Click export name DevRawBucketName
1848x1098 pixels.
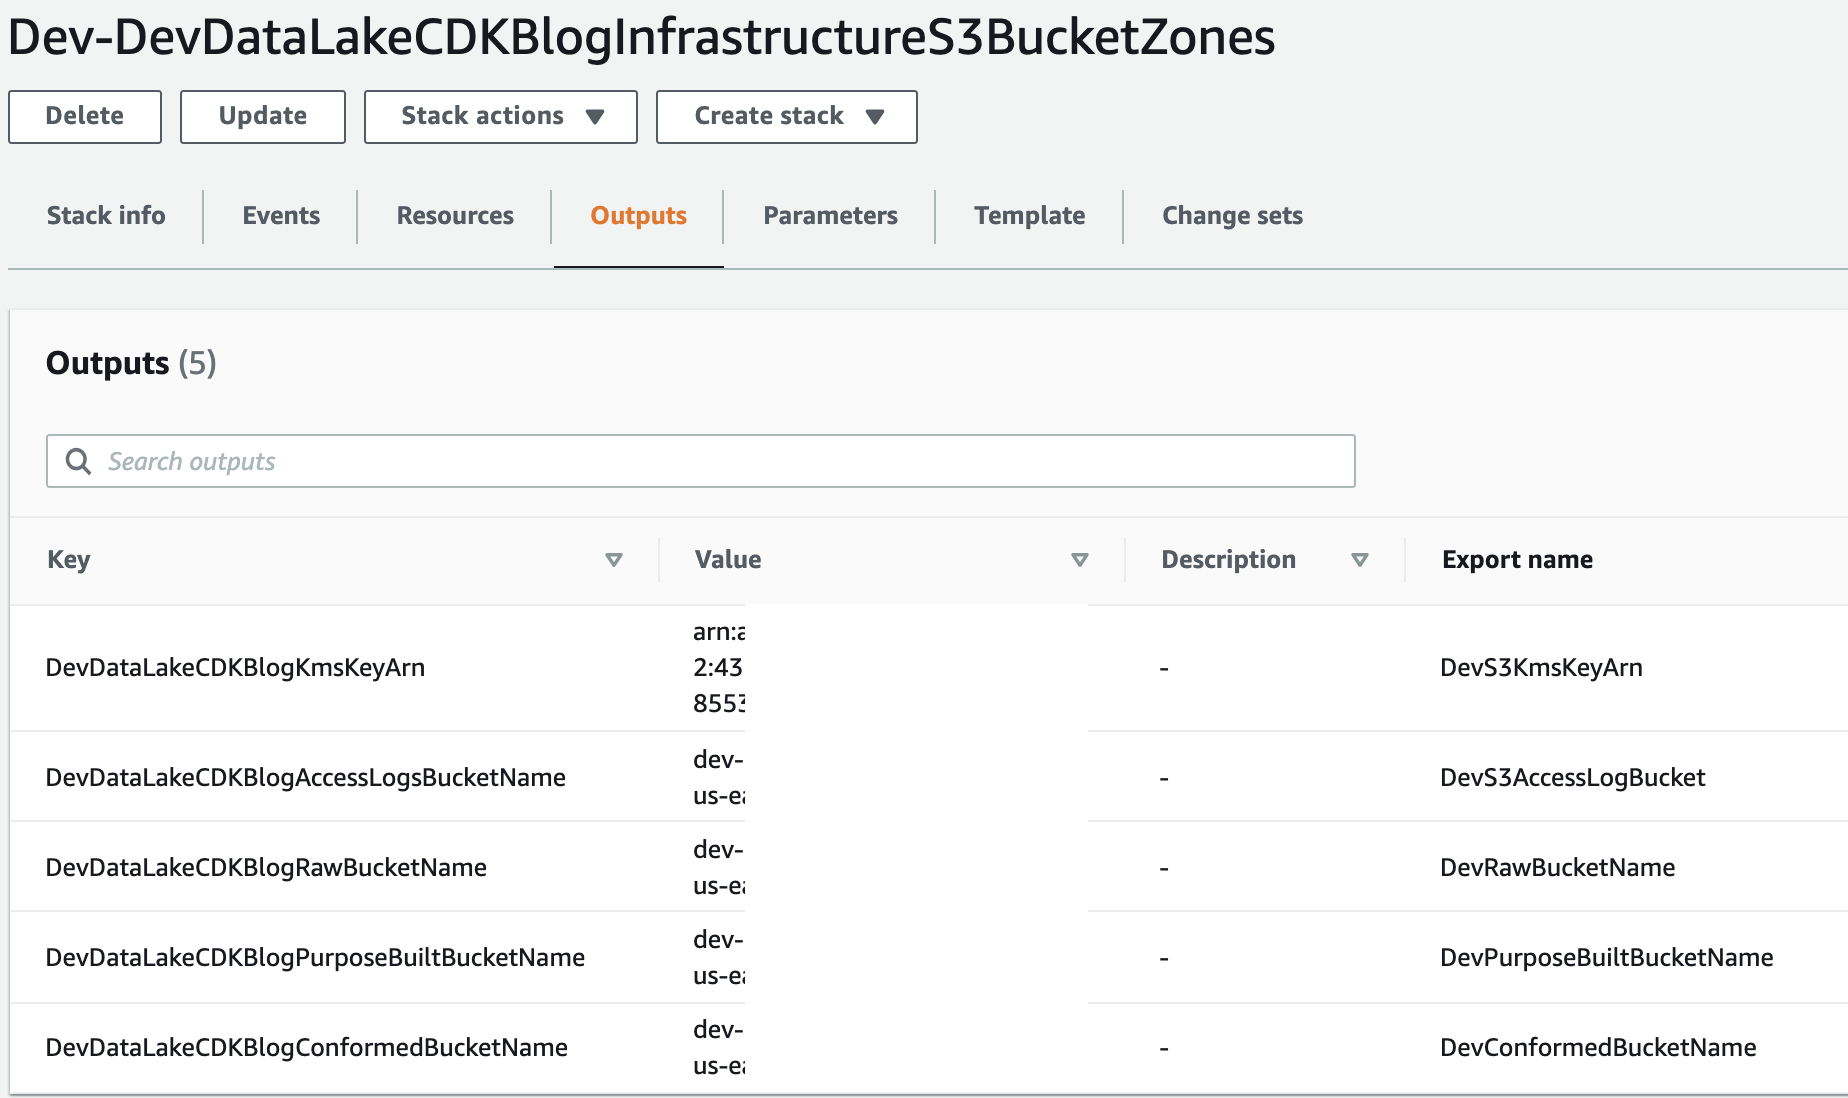click(x=1557, y=868)
